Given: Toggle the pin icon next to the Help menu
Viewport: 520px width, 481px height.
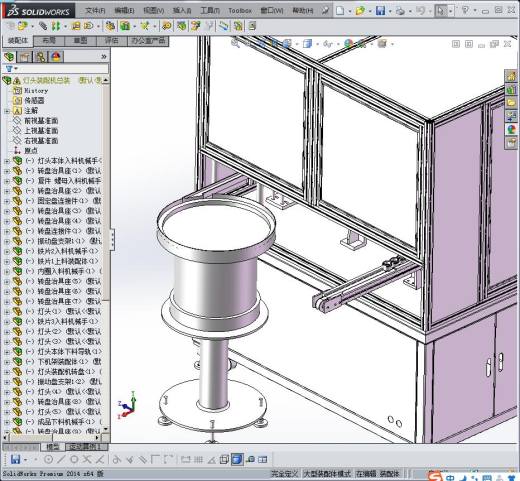Looking at the screenshot, I should point(325,11).
